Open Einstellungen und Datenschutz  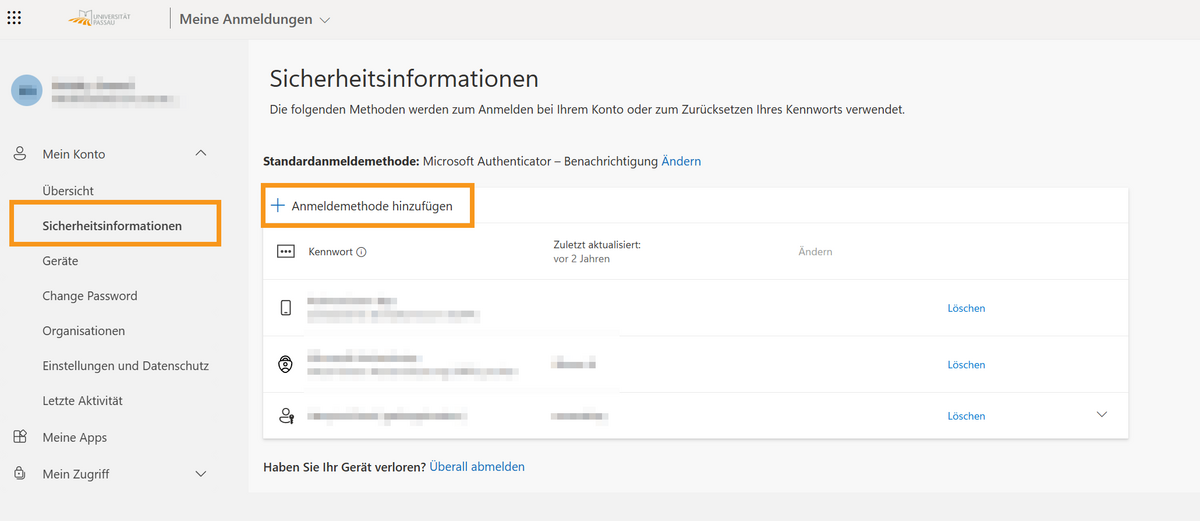125,366
